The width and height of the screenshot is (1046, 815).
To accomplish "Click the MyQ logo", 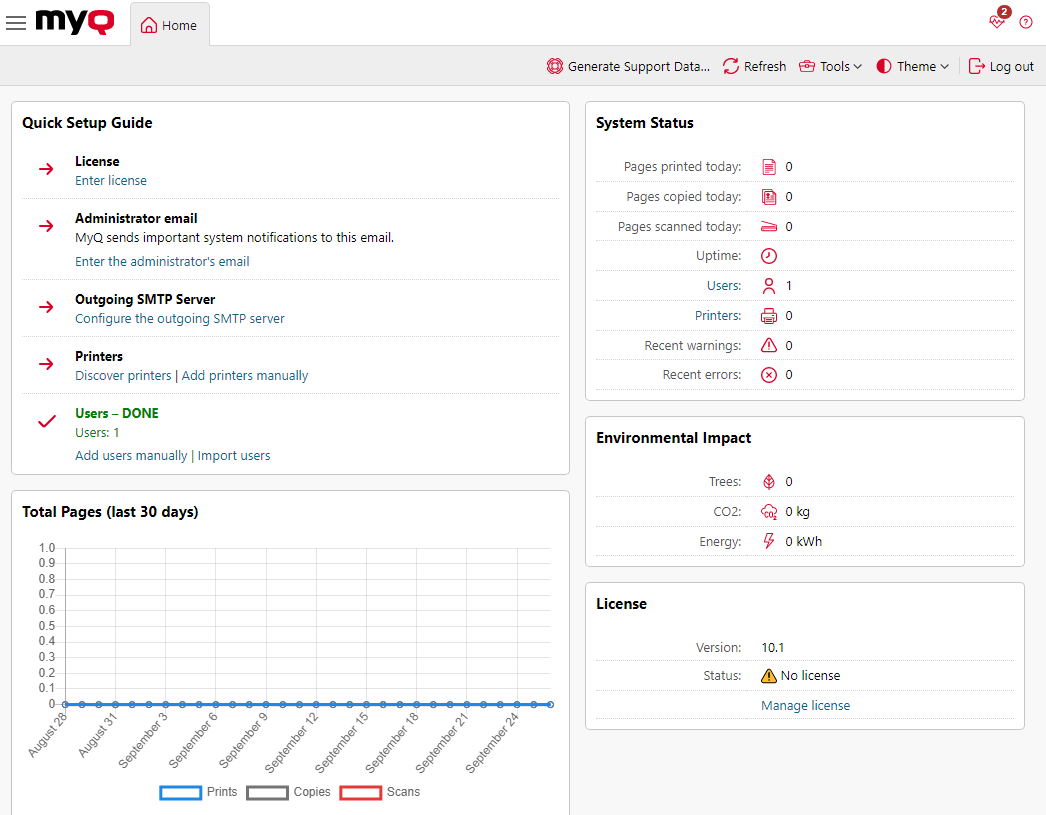I will tap(74, 22).
